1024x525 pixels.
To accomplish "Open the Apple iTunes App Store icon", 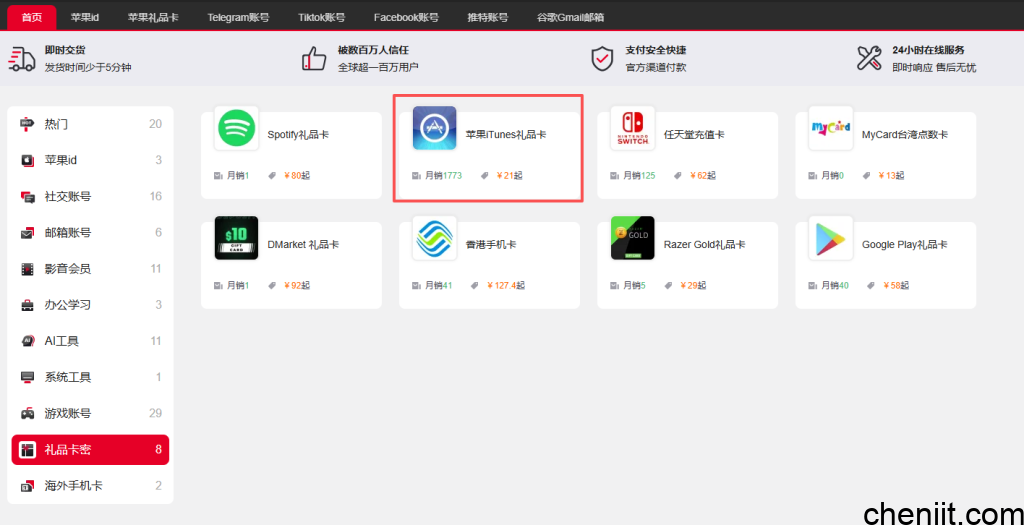I will 434,128.
